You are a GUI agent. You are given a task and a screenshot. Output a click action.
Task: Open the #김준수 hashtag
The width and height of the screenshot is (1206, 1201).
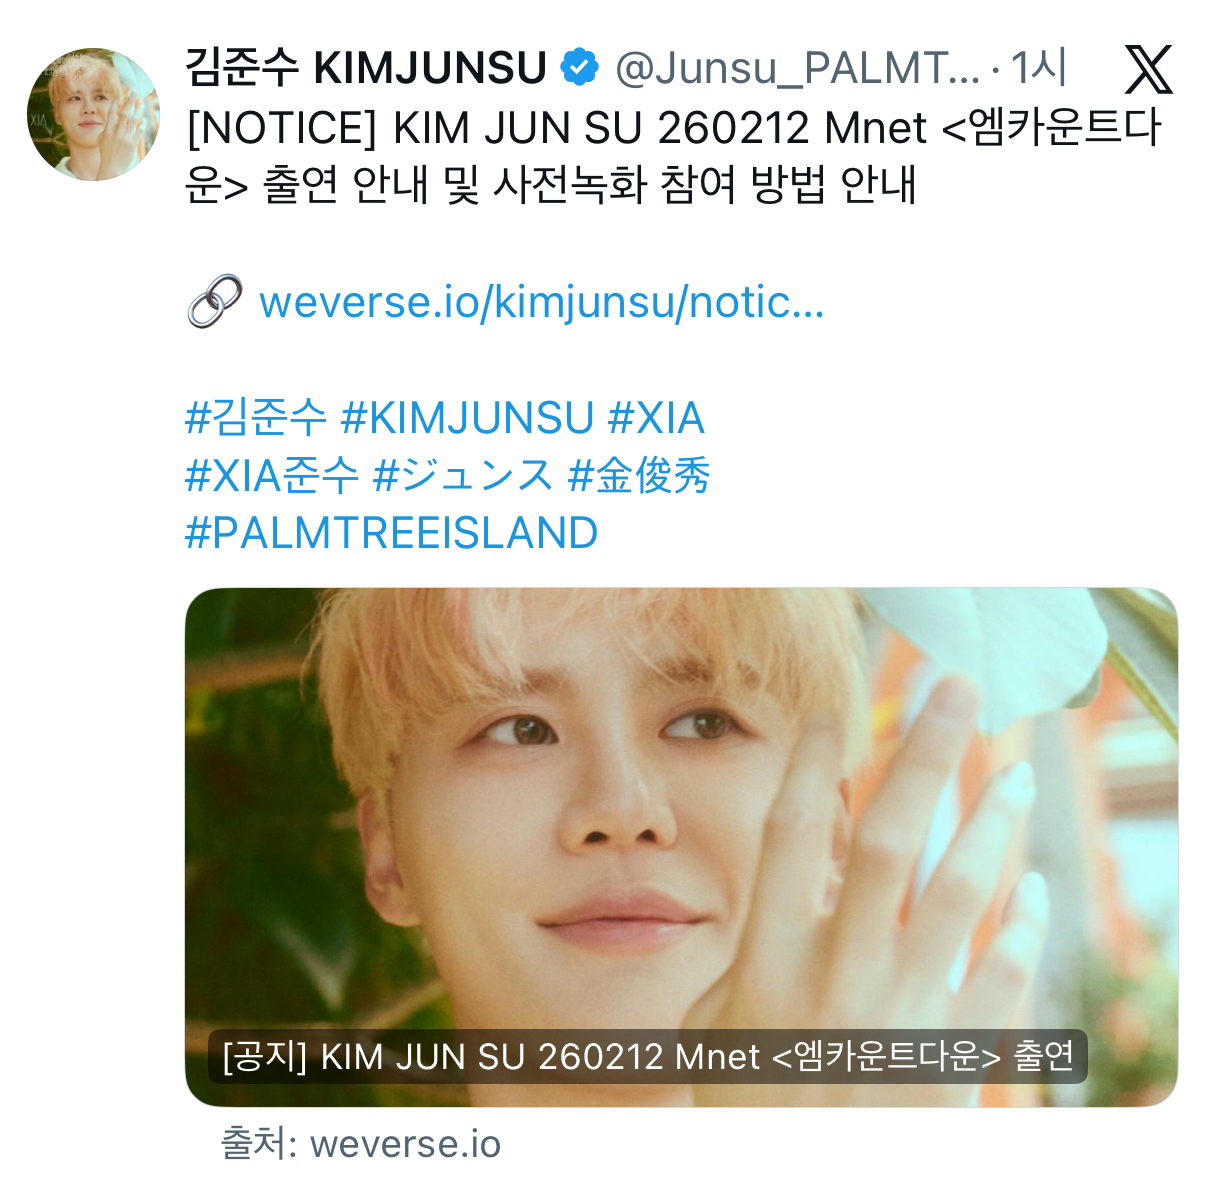pos(256,418)
